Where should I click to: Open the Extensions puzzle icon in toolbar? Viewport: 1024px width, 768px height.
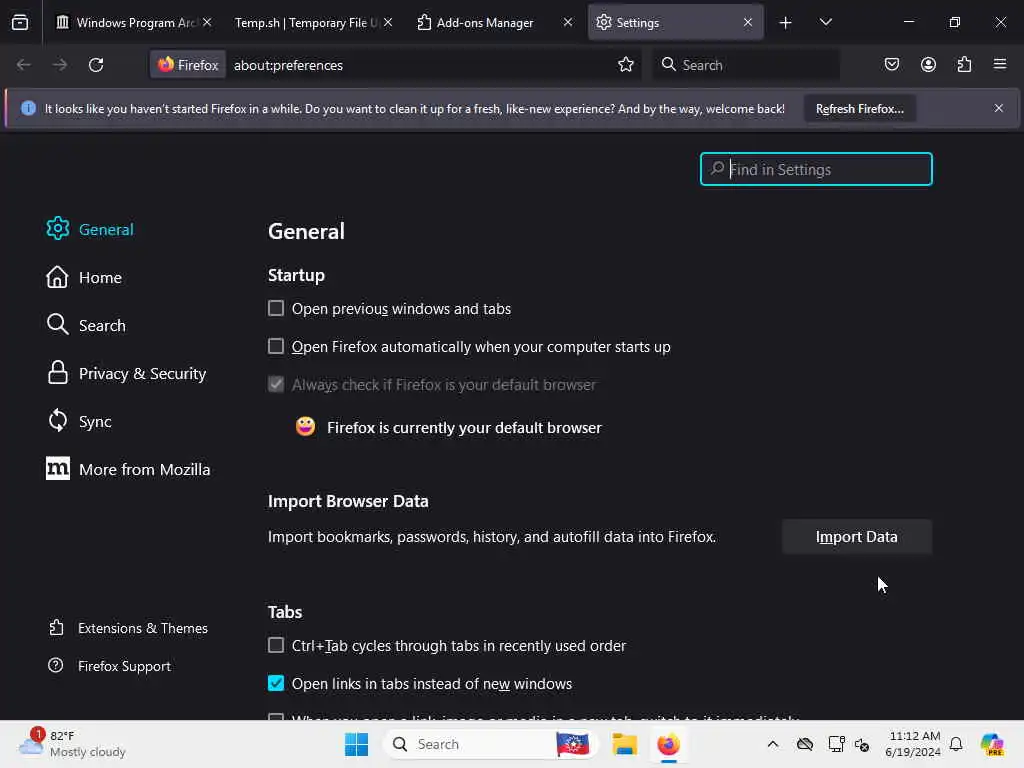click(x=964, y=65)
